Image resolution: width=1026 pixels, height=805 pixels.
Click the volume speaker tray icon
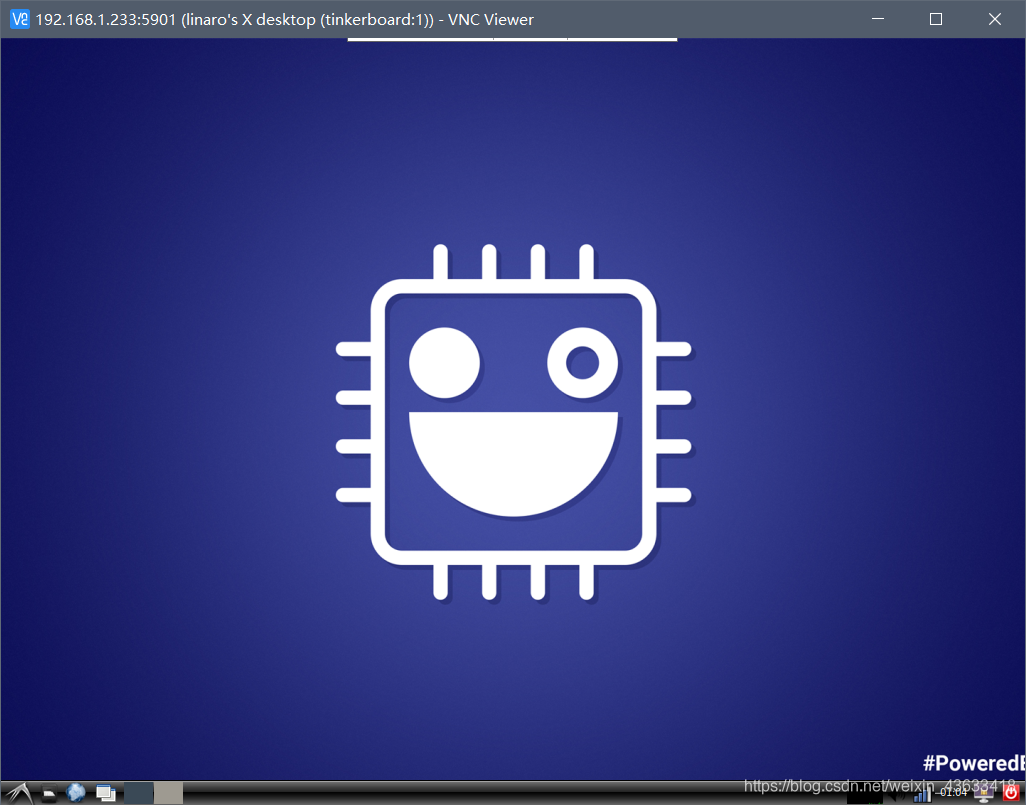coord(897,795)
